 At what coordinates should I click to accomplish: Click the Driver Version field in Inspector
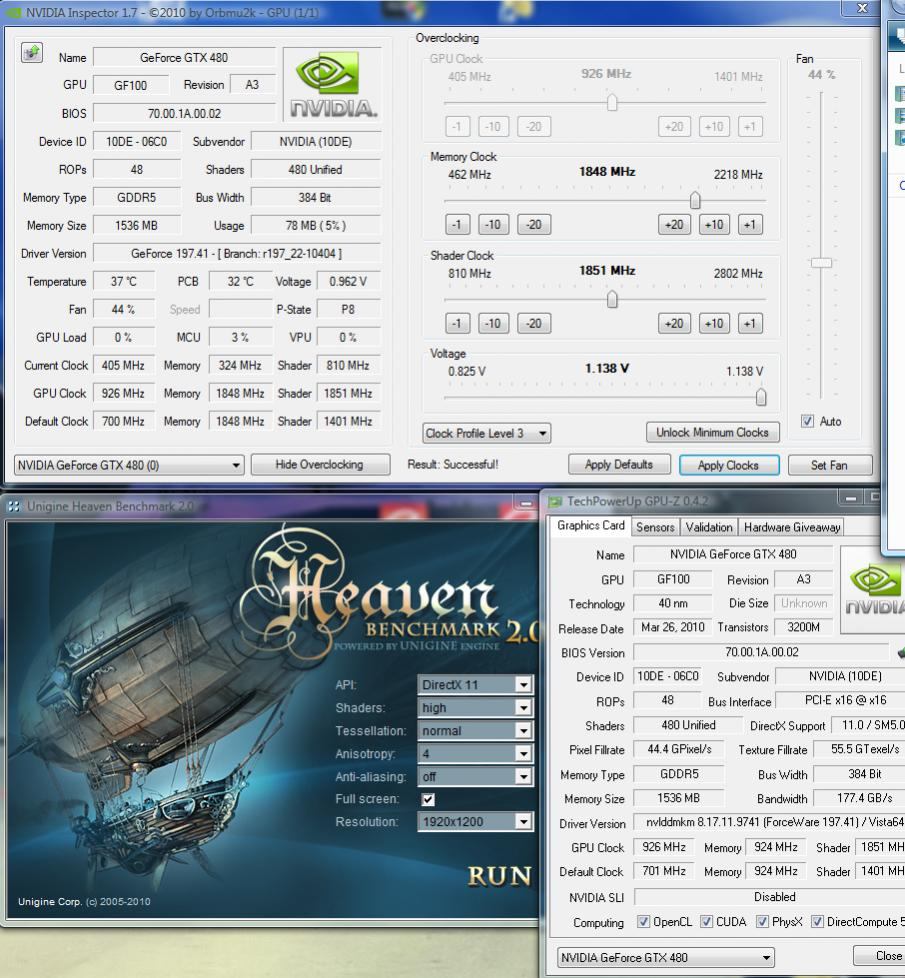(236, 253)
